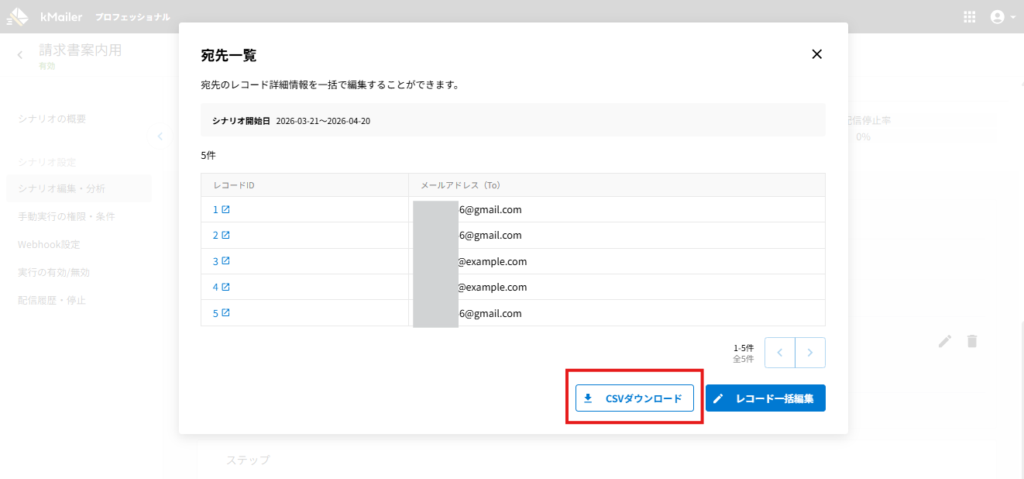Open record ID 1 external link
The height and width of the screenshot is (479, 1024).
tap(221, 210)
